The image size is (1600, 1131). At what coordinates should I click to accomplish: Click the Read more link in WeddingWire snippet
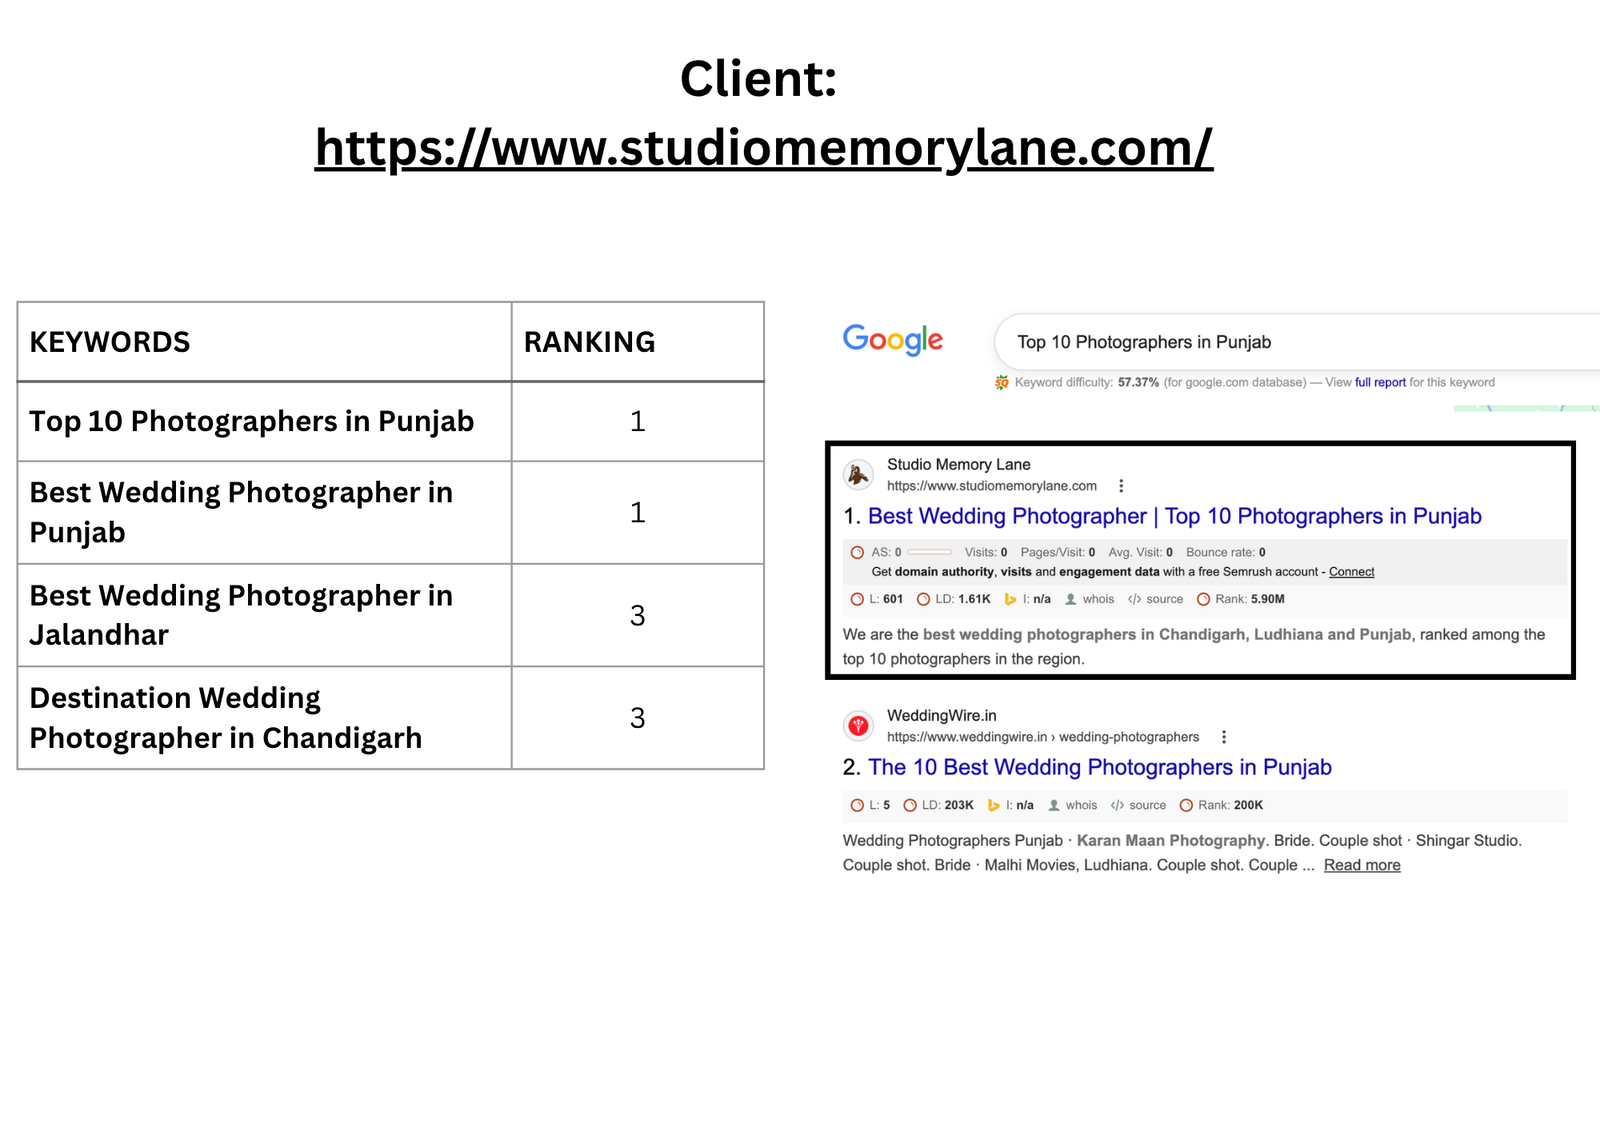coord(1362,865)
